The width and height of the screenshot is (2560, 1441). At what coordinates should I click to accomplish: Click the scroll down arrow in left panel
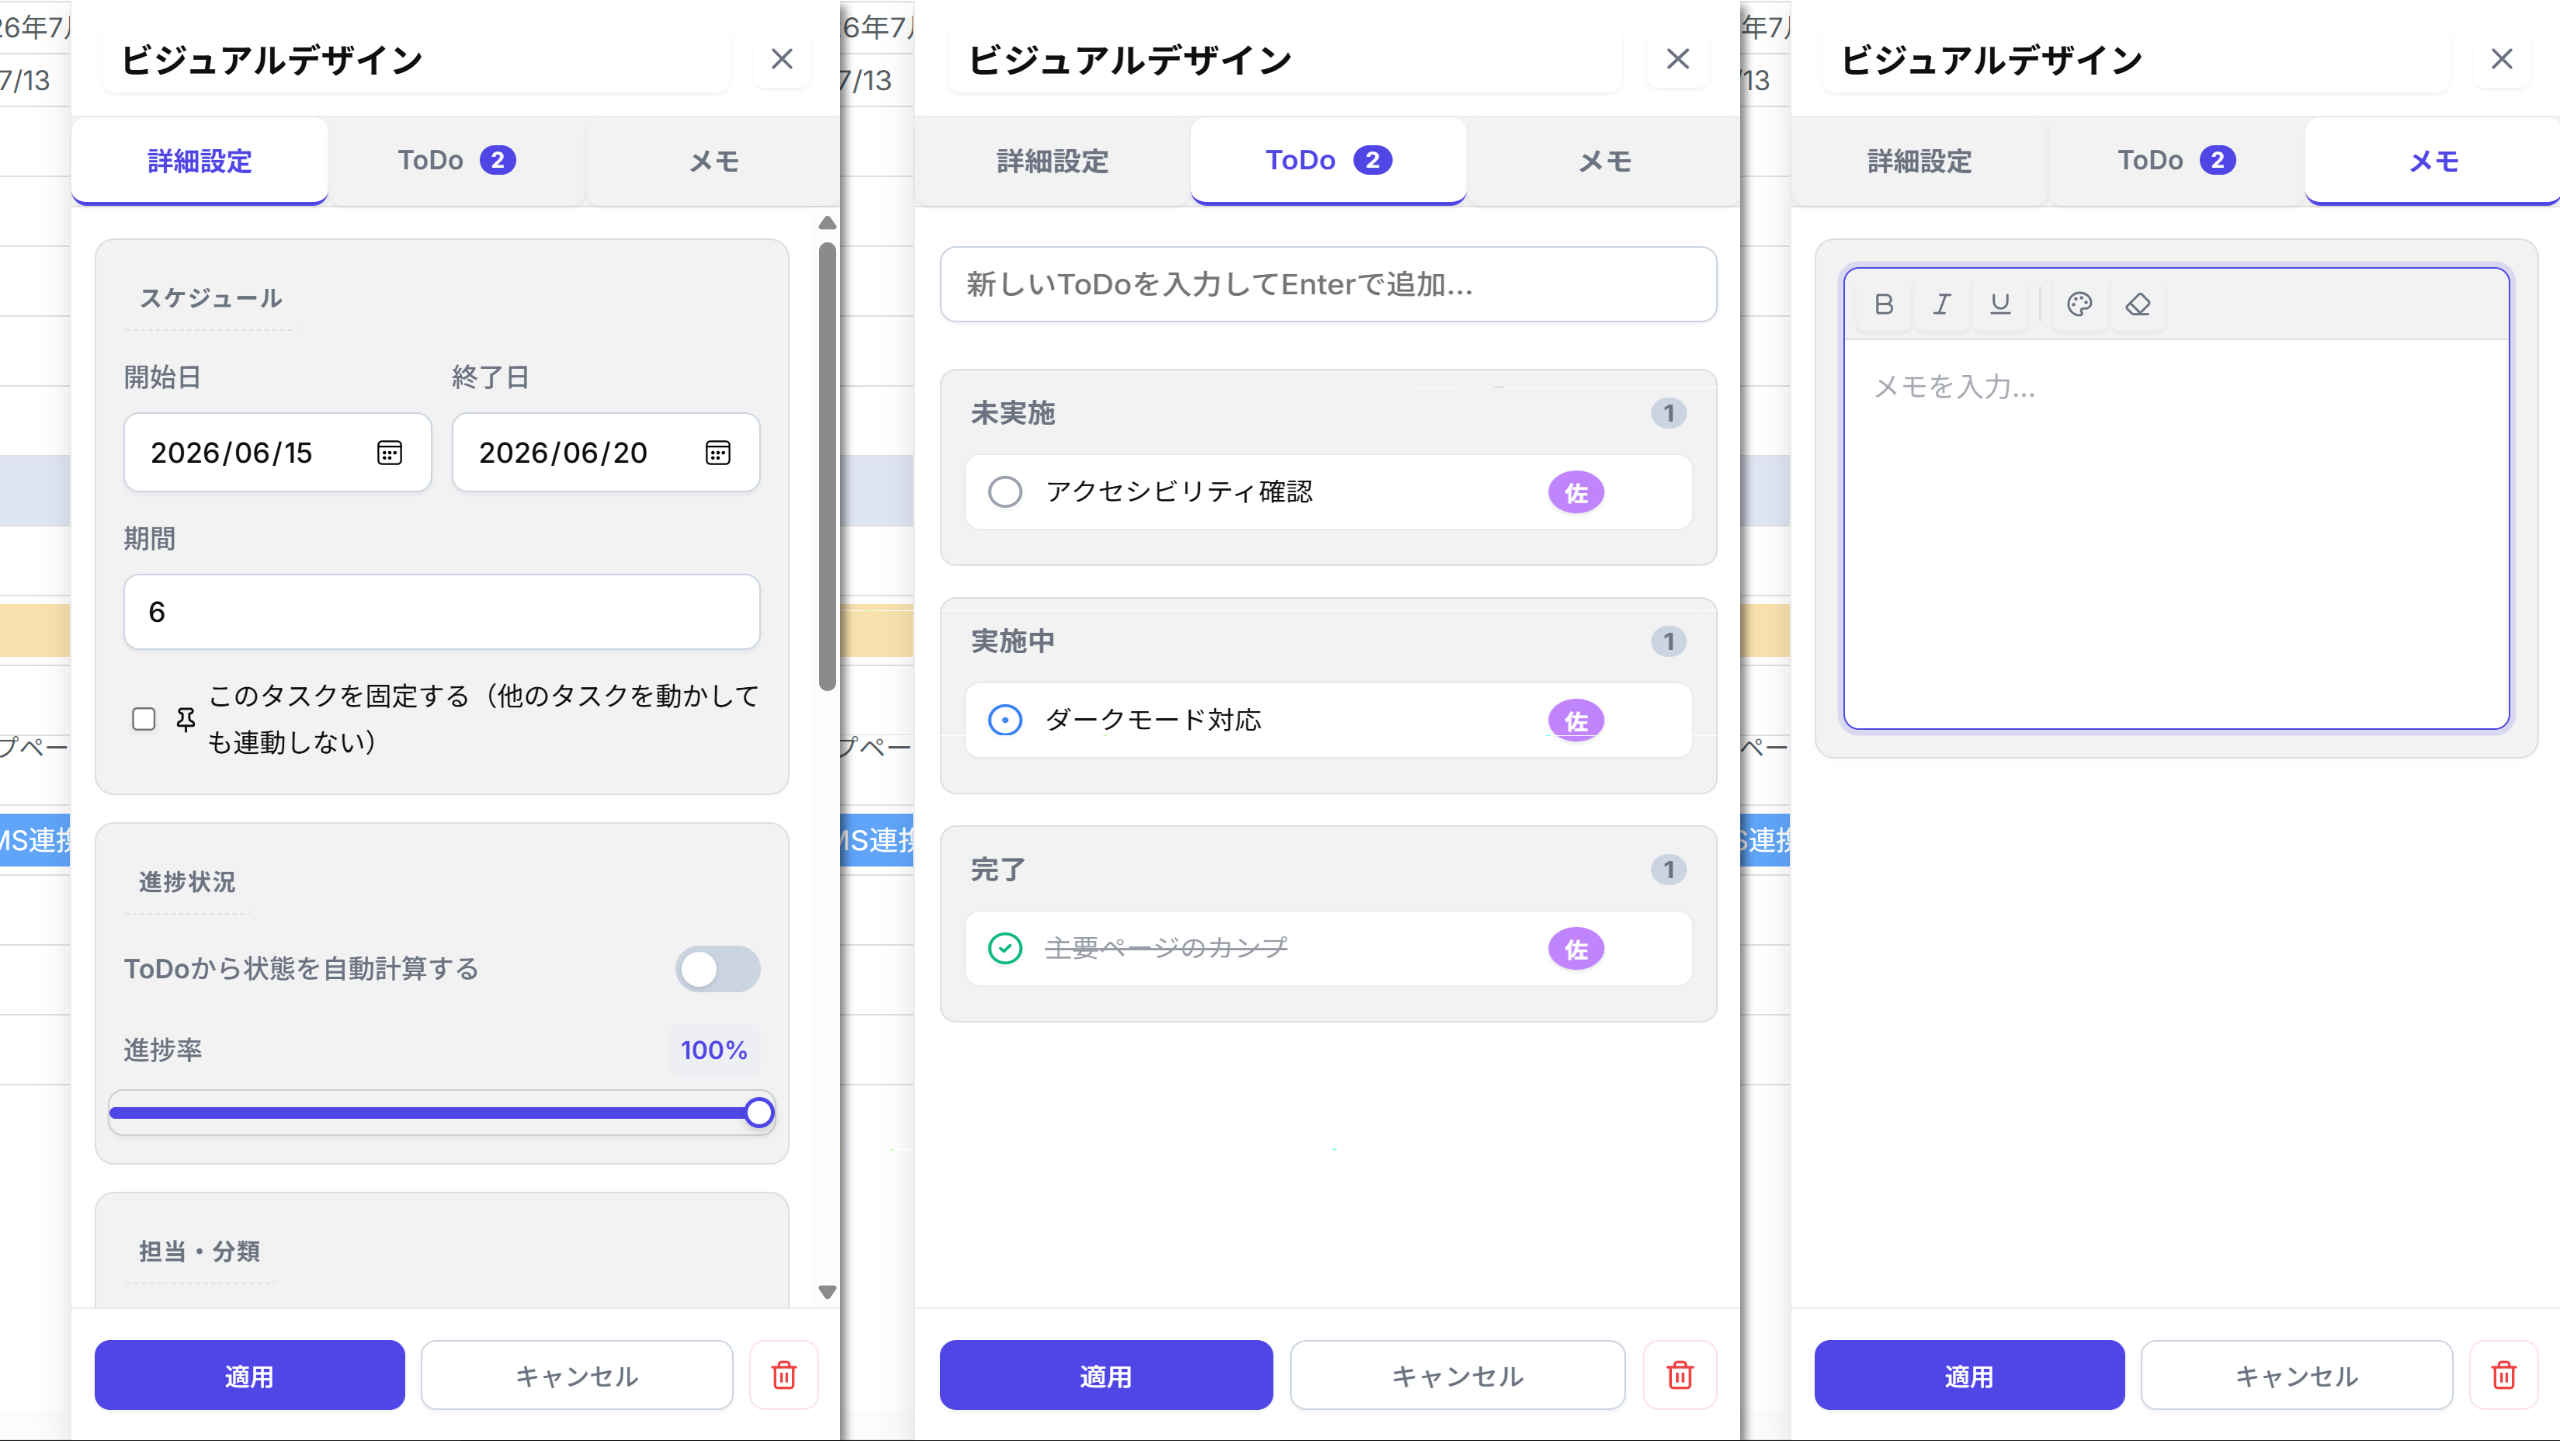[827, 1291]
